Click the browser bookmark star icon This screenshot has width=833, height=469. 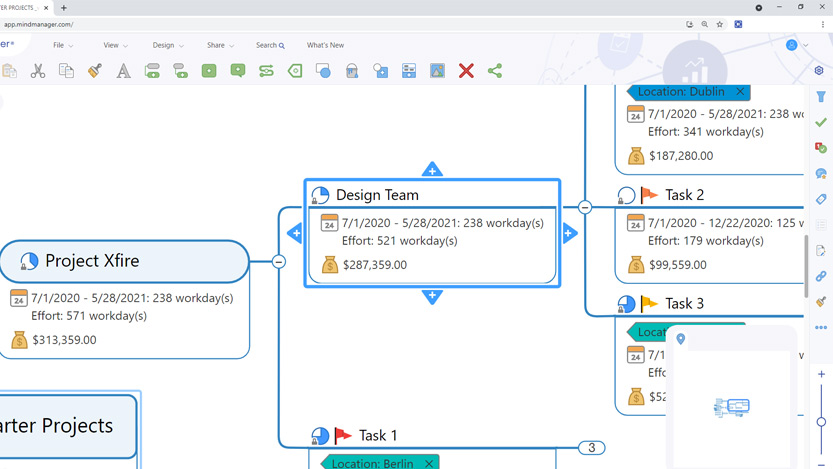tap(720, 24)
